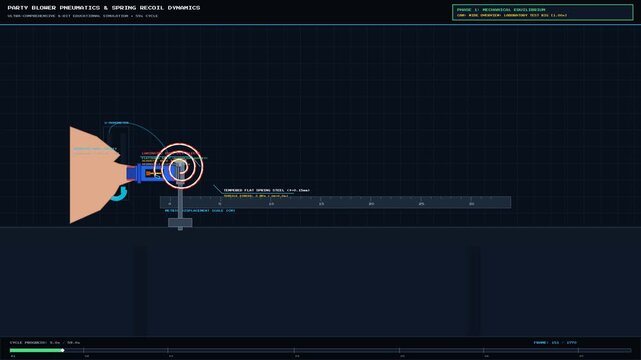Click the Phase 1 Mechanical Equilibrium panel

tap(542, 12)
